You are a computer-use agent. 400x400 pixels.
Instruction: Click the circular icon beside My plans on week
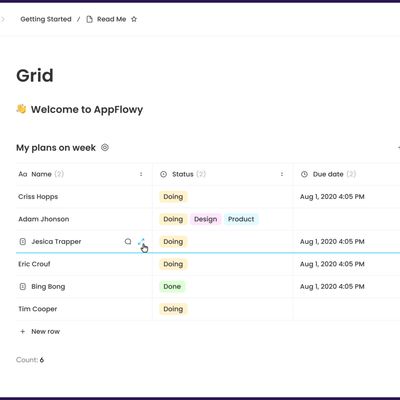tap(105, 147)
